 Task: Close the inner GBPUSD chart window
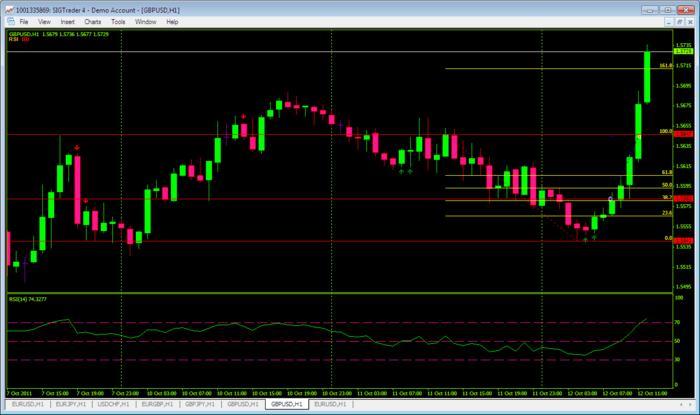(690, 21)
